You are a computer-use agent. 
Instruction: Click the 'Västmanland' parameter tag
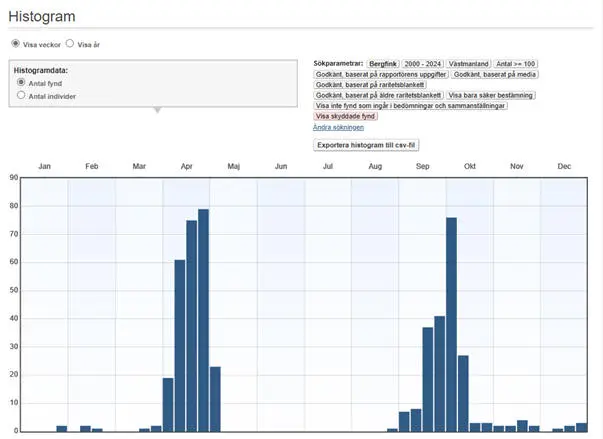[x=470, y=63]
